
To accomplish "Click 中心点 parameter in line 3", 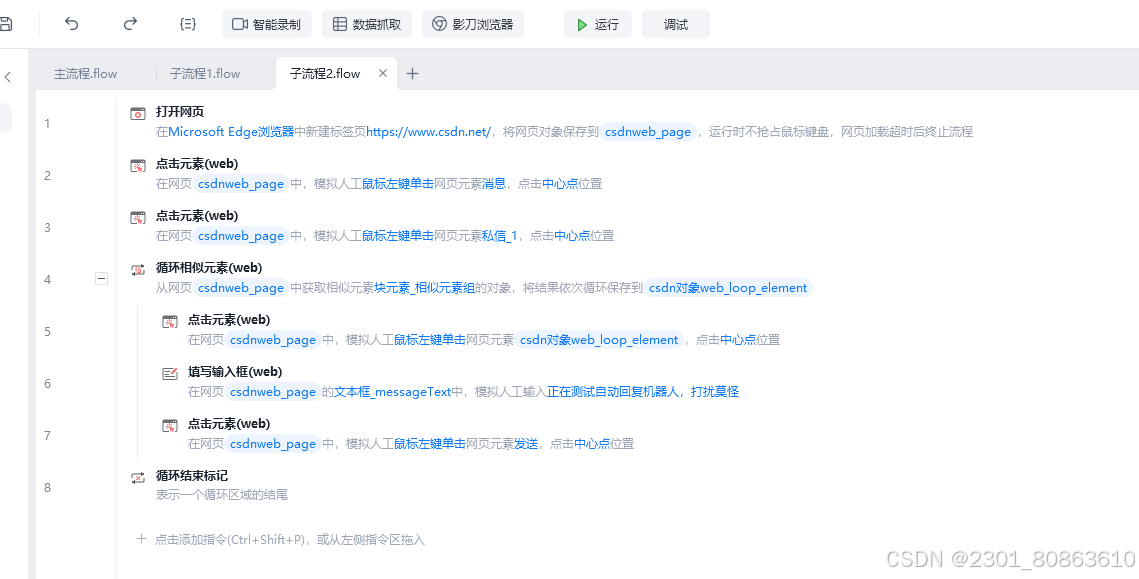I will [x=572, y=235].
